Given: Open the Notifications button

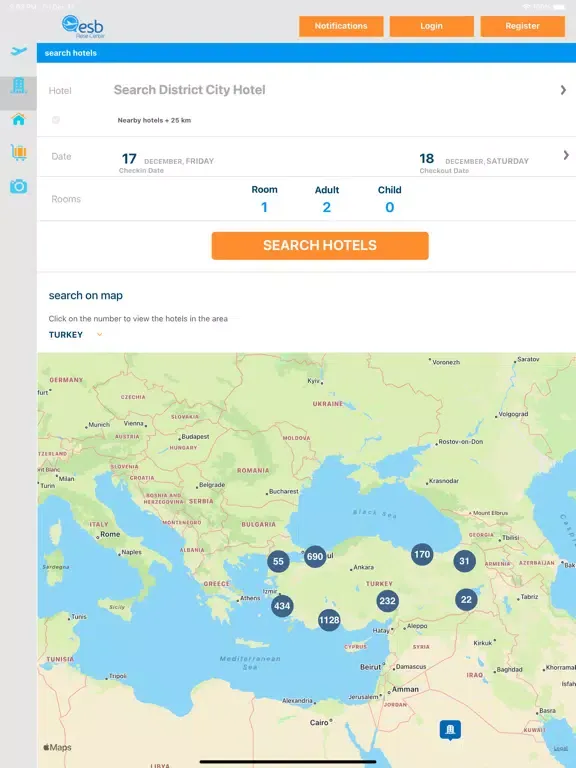Looking at the screenshot, I should pos(341,26).
